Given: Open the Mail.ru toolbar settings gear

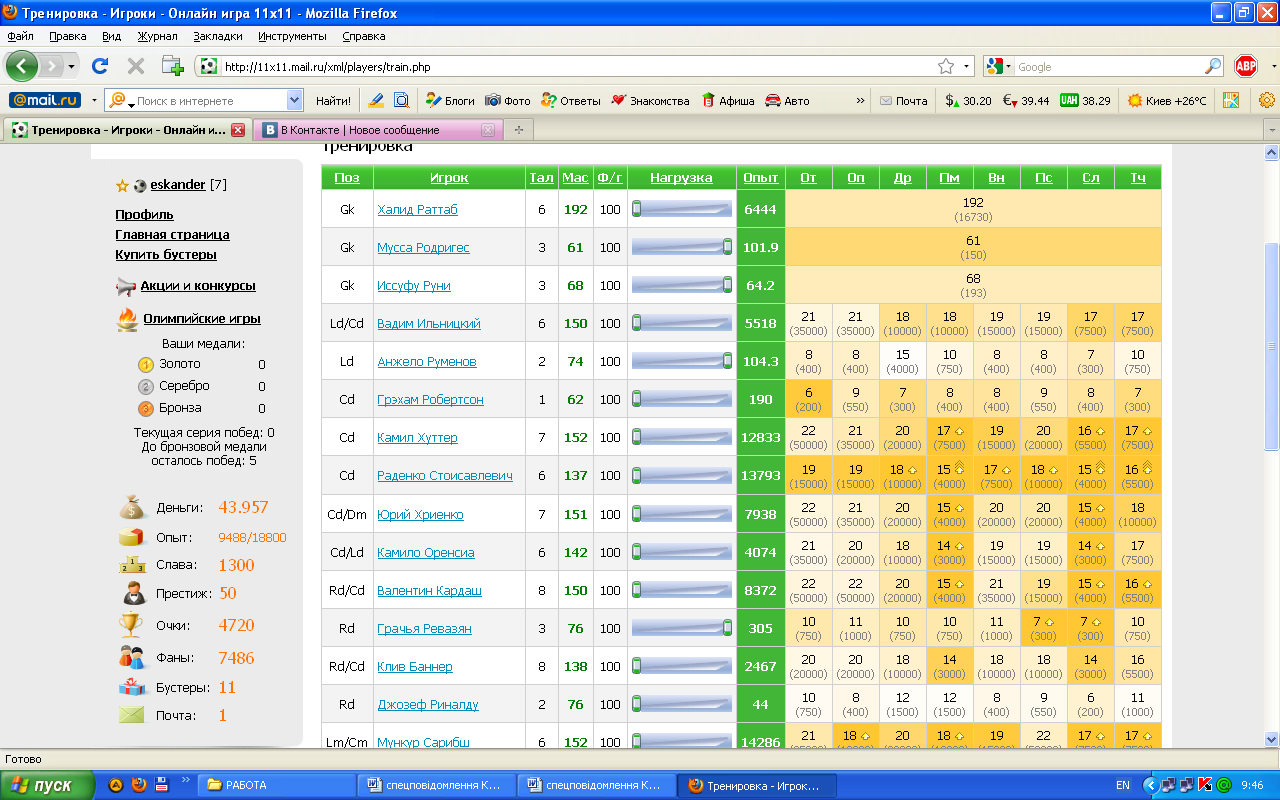Looking at the screenshot, I should 1267,100.
